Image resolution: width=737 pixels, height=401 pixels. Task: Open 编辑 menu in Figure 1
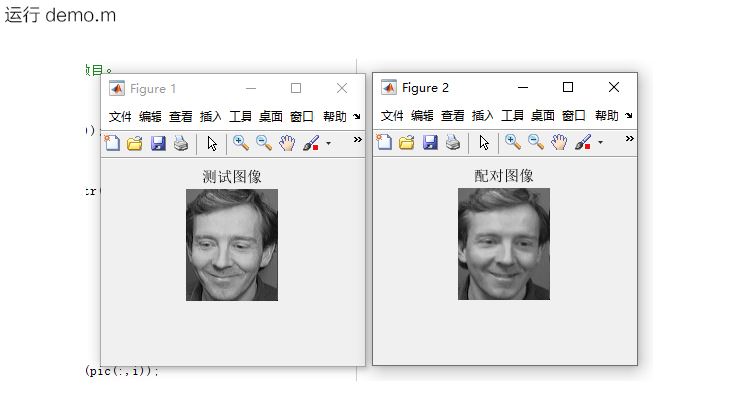click(150, 116)
